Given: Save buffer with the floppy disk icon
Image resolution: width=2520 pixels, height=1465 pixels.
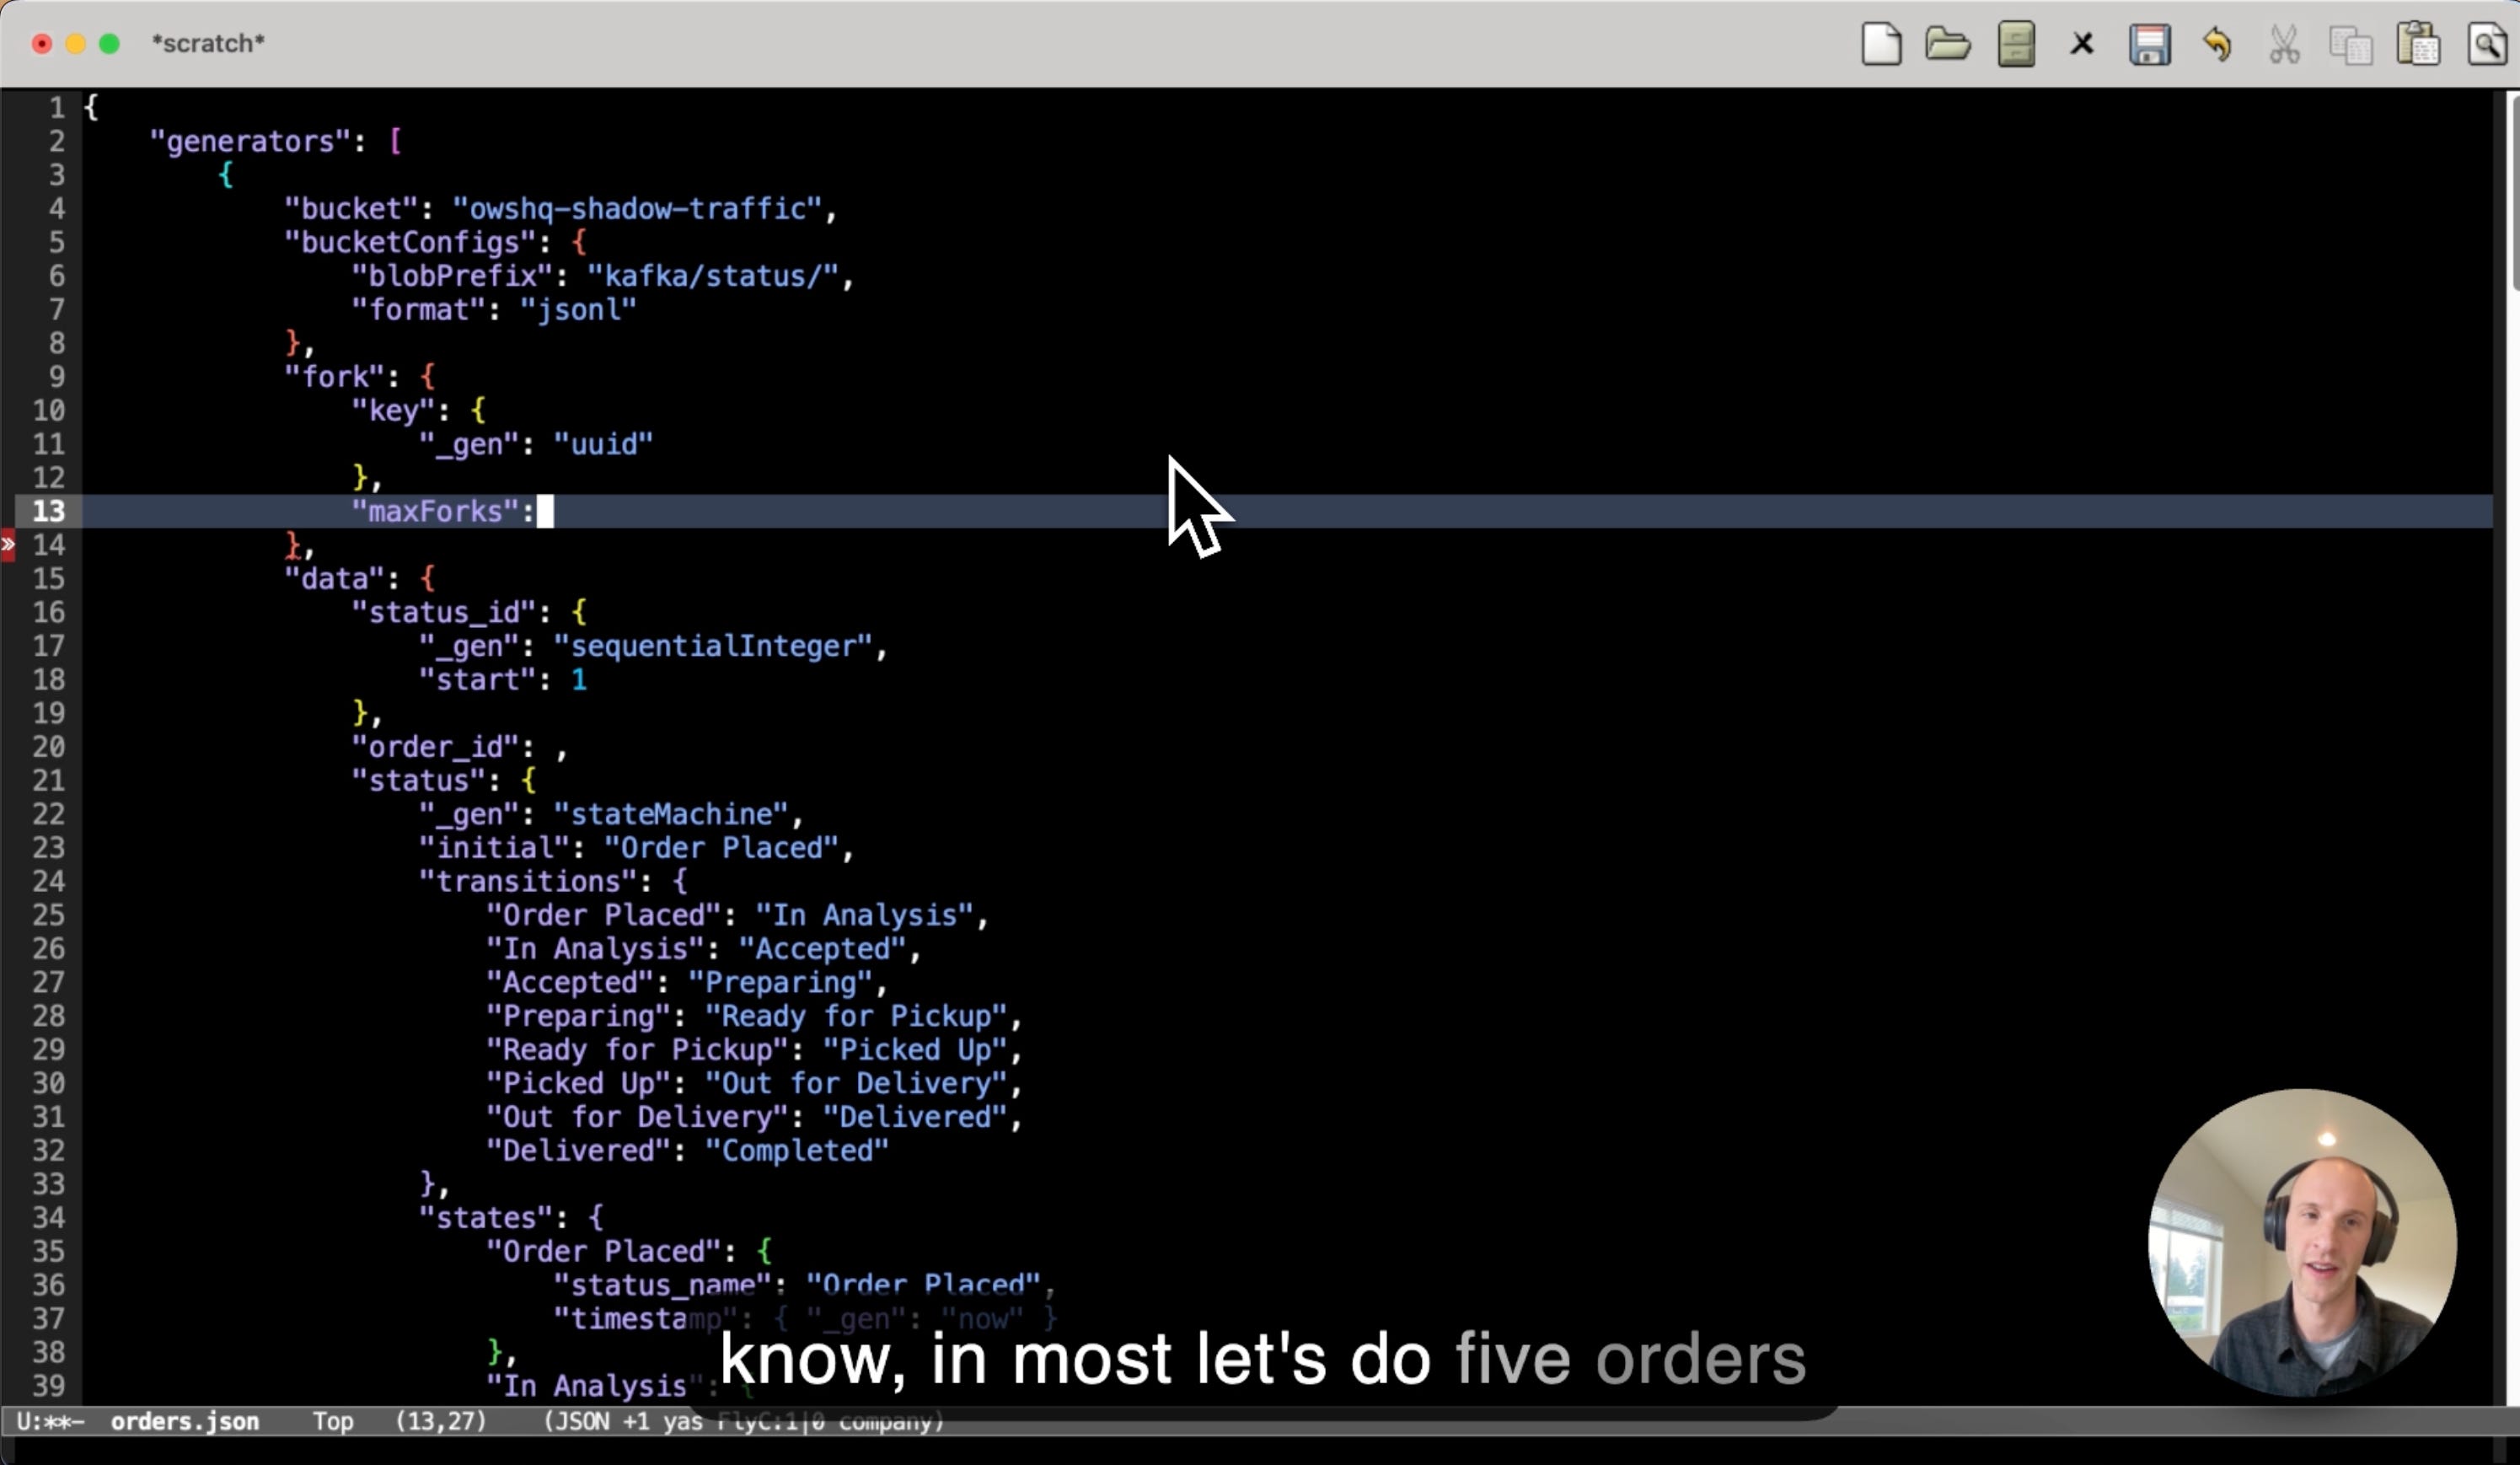Looking at the screenshot, I should pyautogui.click(x=2149, y=44).
